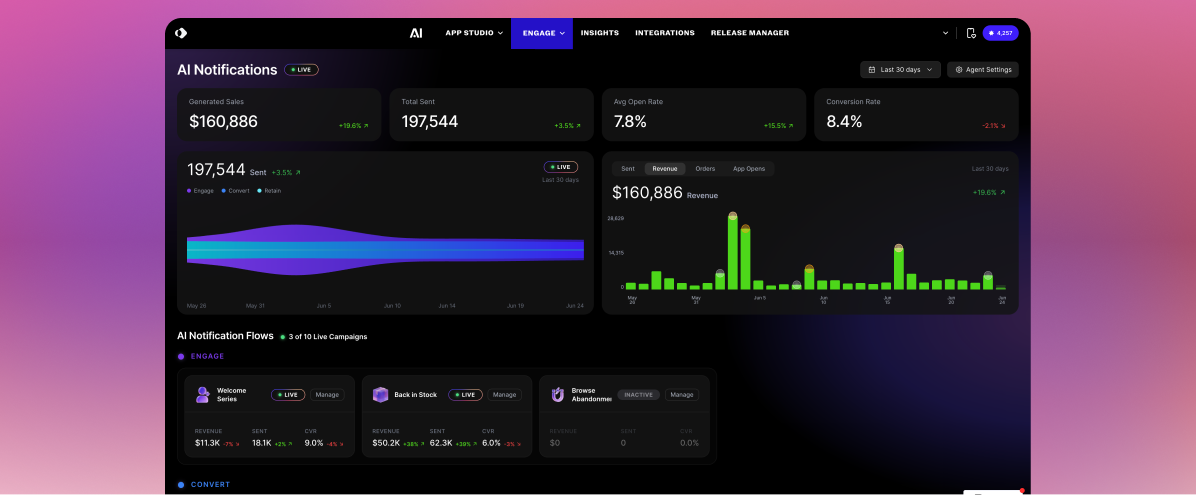
Task: Open the AI section icon
Action: (x=416, y=33)
